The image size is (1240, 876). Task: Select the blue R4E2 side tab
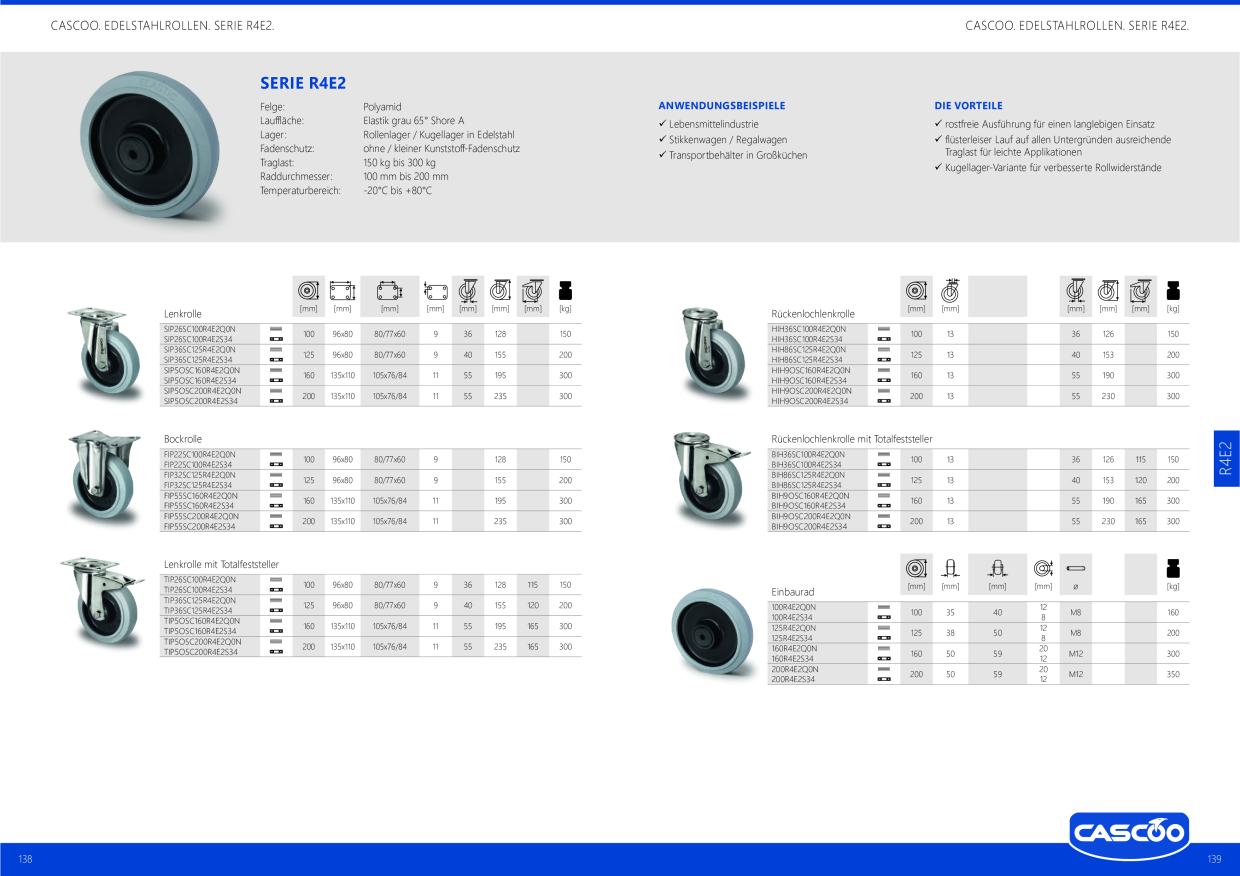pyautogui.click(x=1226, y=459)
